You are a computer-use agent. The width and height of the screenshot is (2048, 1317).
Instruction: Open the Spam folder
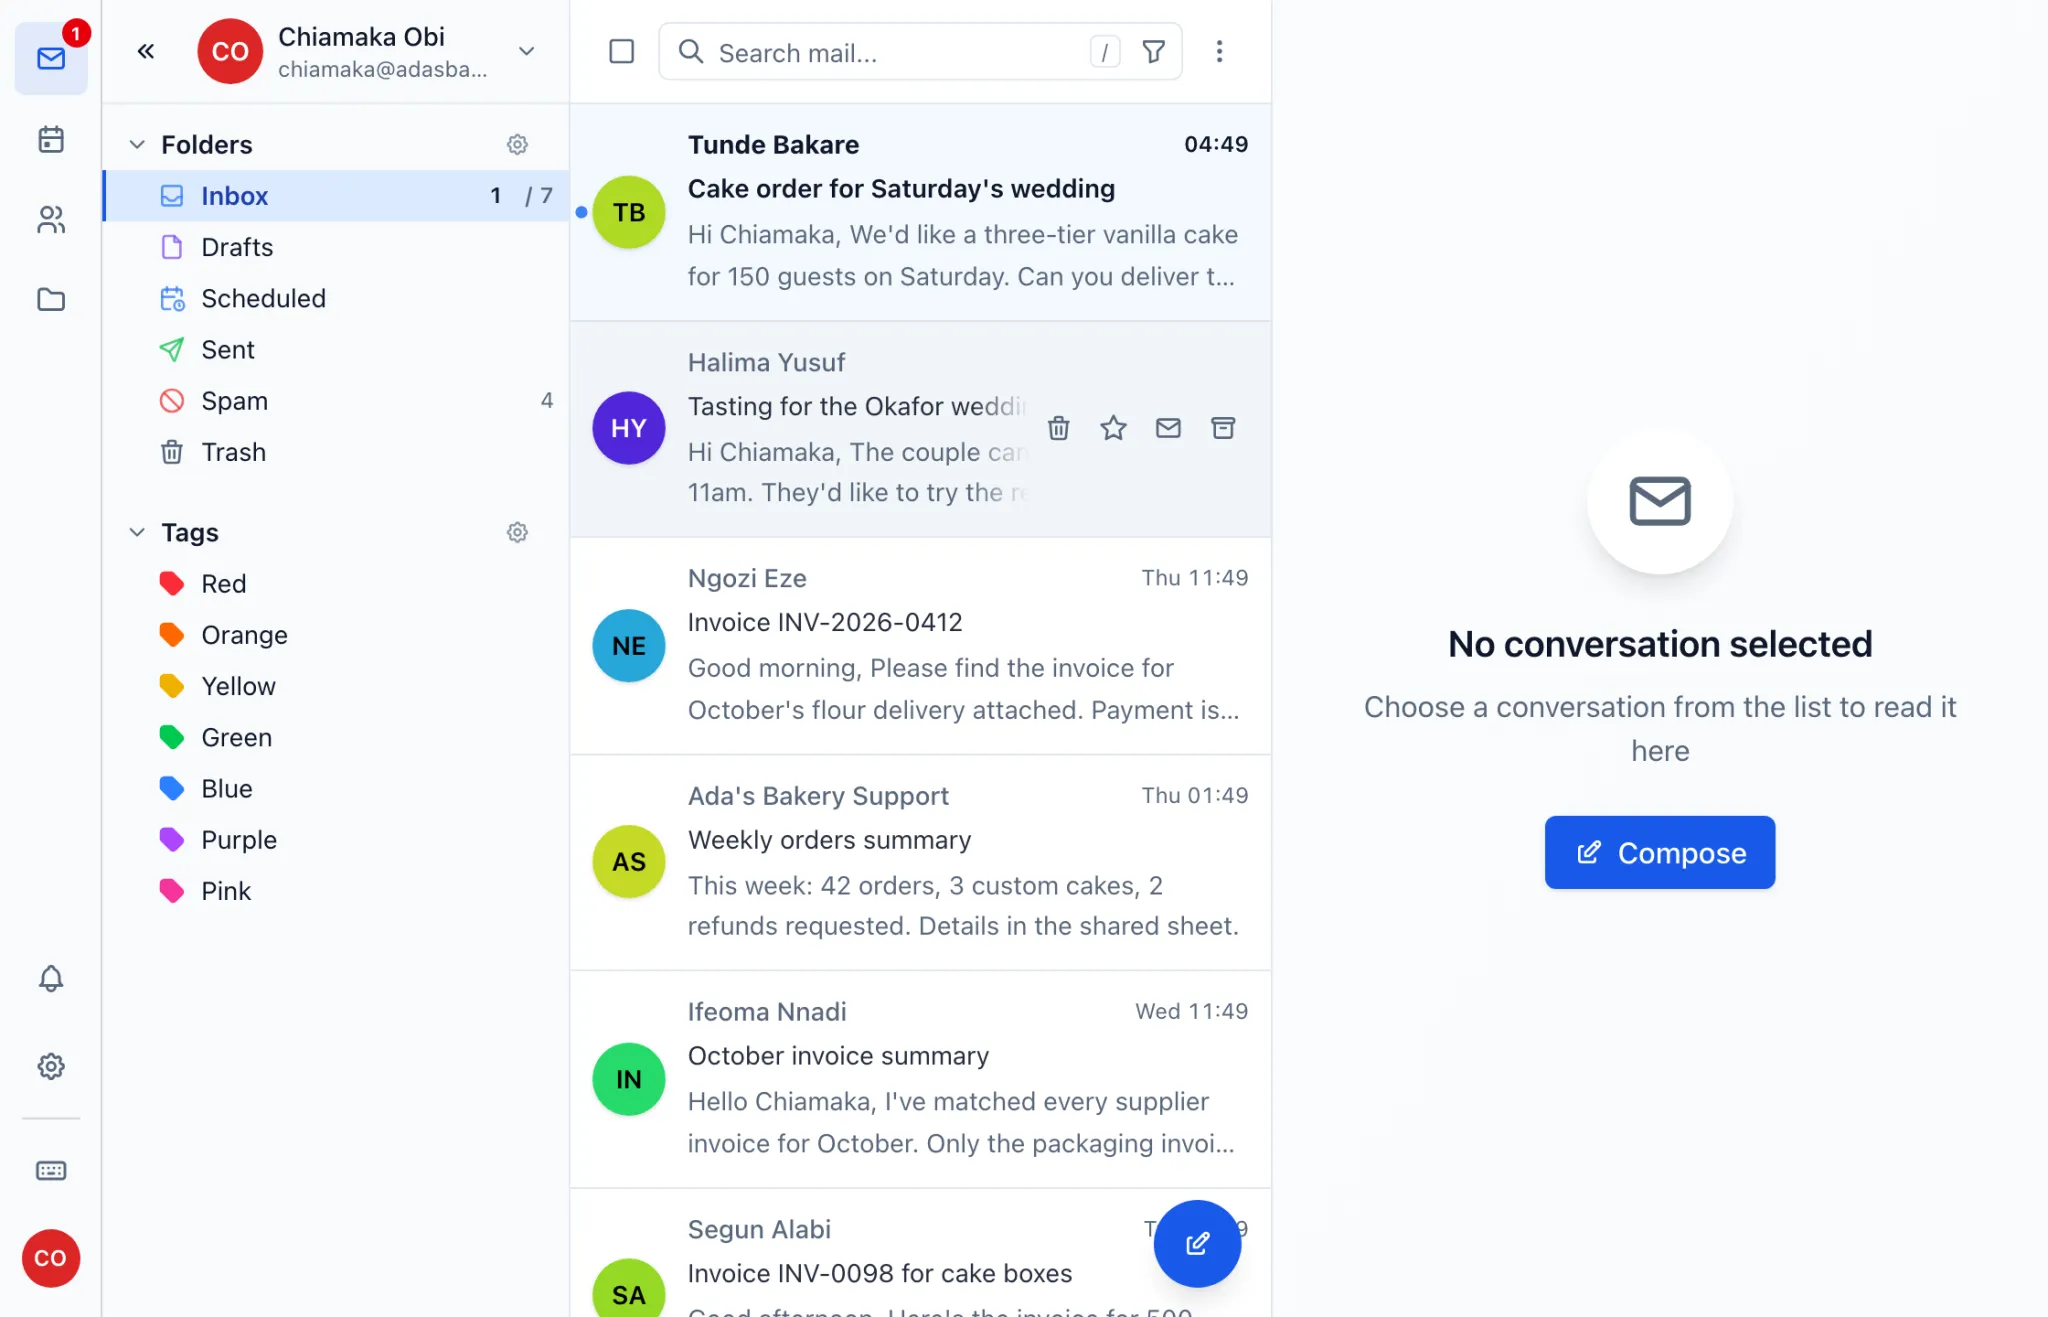pos(337,401)
